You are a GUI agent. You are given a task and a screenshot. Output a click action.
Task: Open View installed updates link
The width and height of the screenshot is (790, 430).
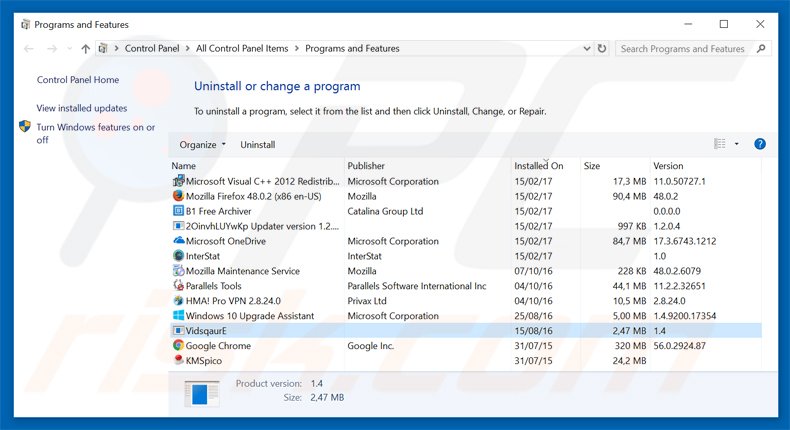pyautogui.click(x=82, y=108)
